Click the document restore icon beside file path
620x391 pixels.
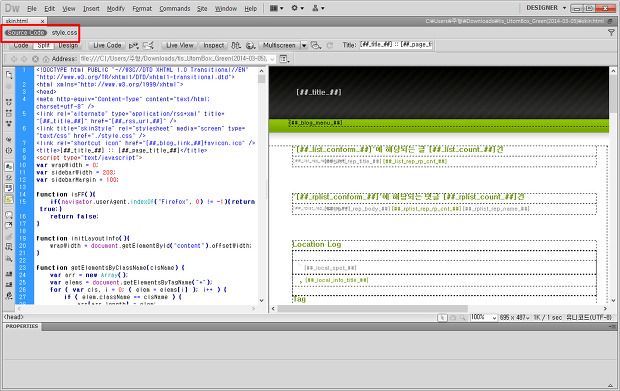point(611,21)
